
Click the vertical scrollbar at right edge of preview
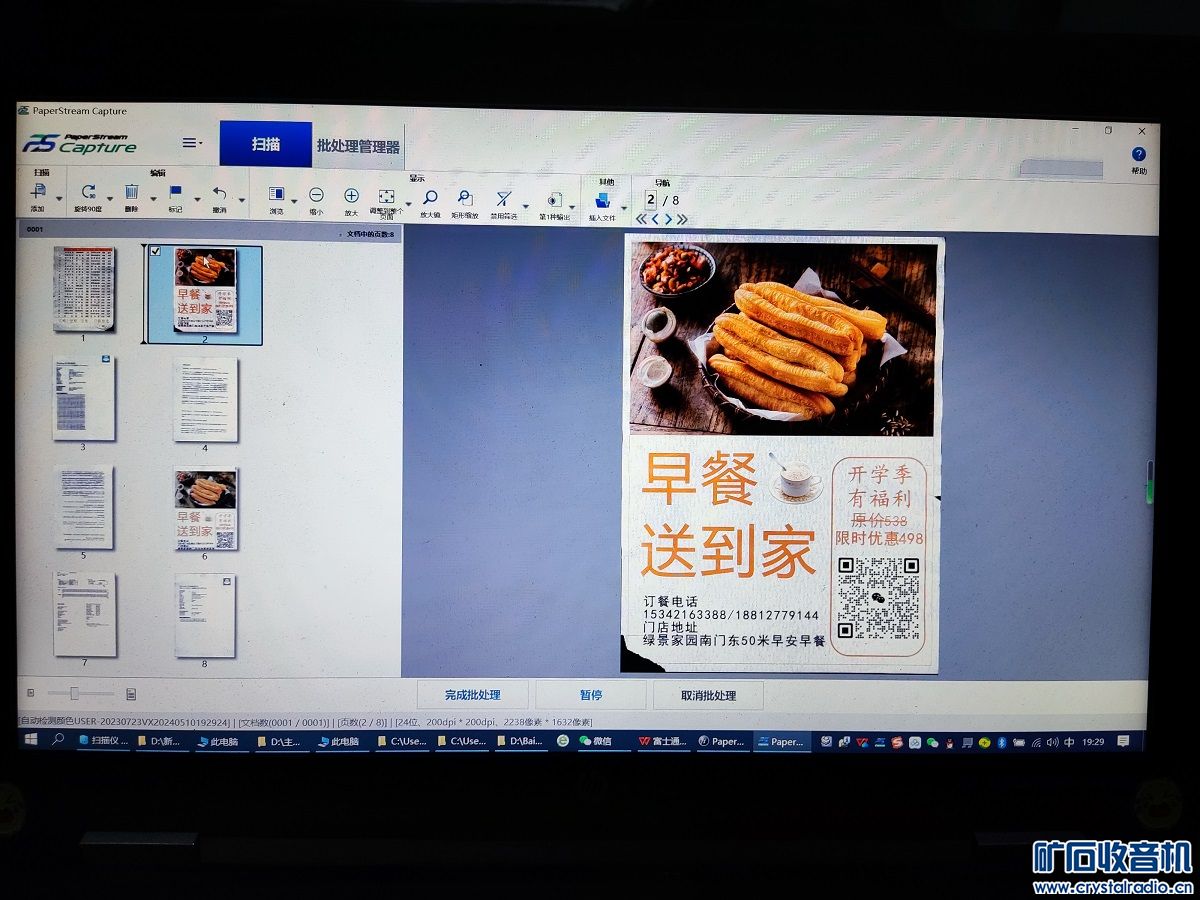click(x=1150, y=481)
